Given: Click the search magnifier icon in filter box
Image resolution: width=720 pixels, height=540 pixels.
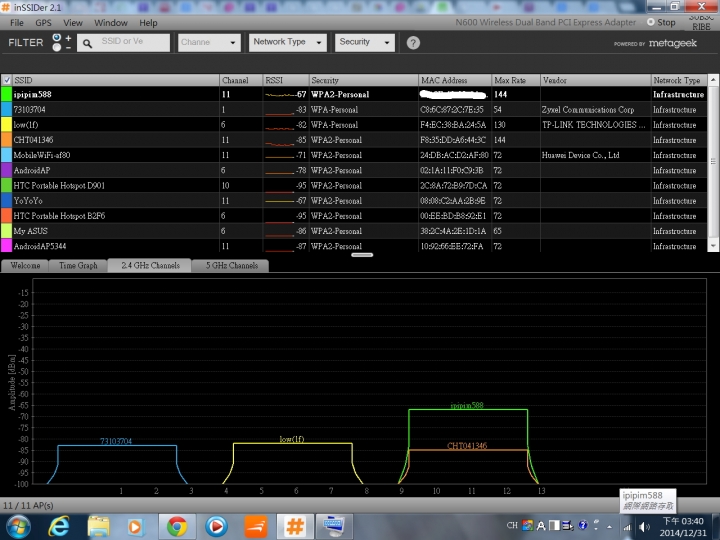Looking at the screenshot, I should 87,44.
